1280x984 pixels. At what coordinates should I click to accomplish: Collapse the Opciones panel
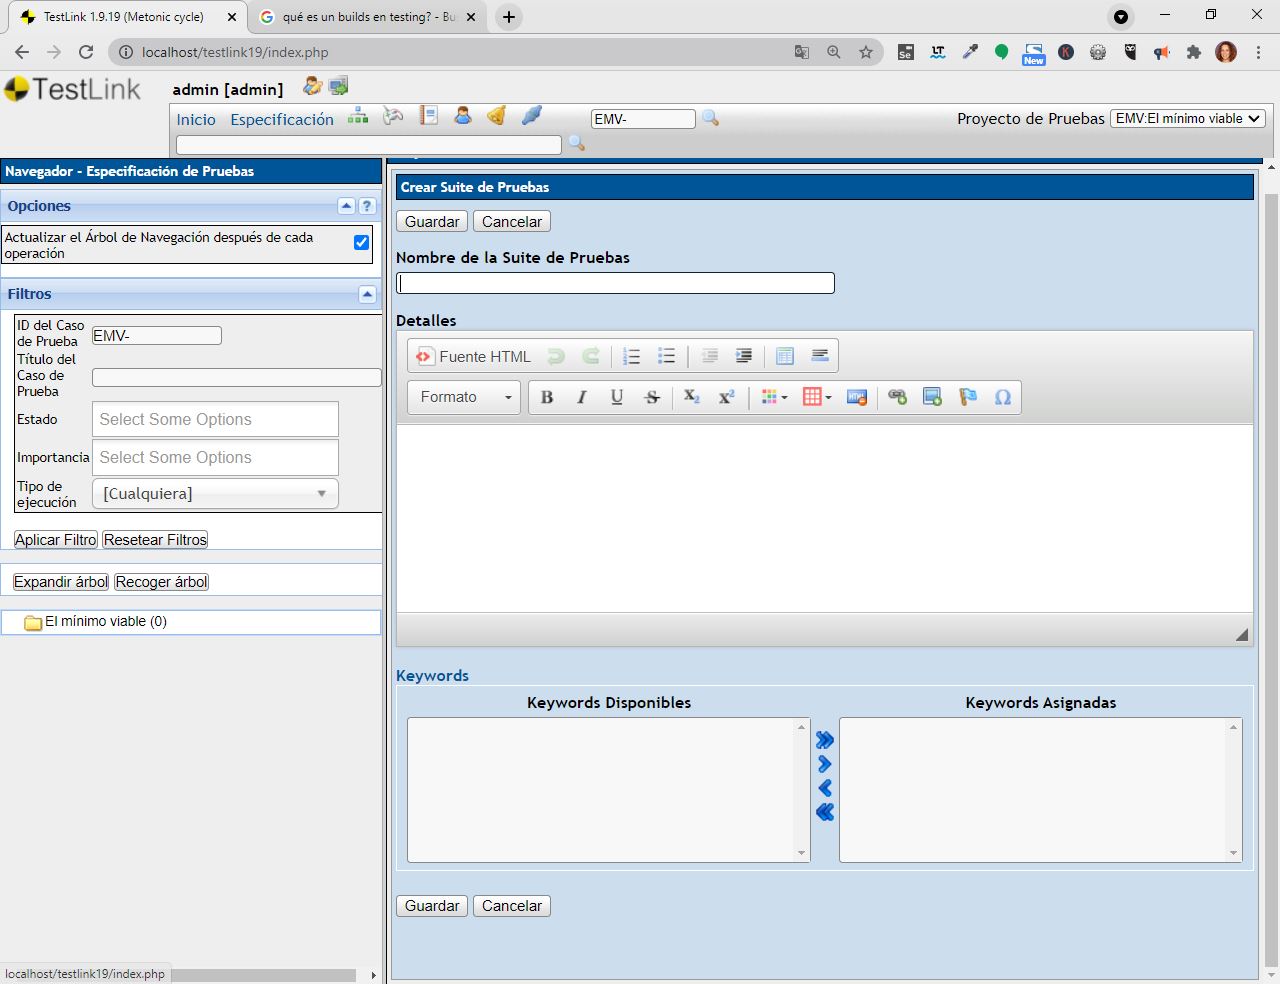346,206
